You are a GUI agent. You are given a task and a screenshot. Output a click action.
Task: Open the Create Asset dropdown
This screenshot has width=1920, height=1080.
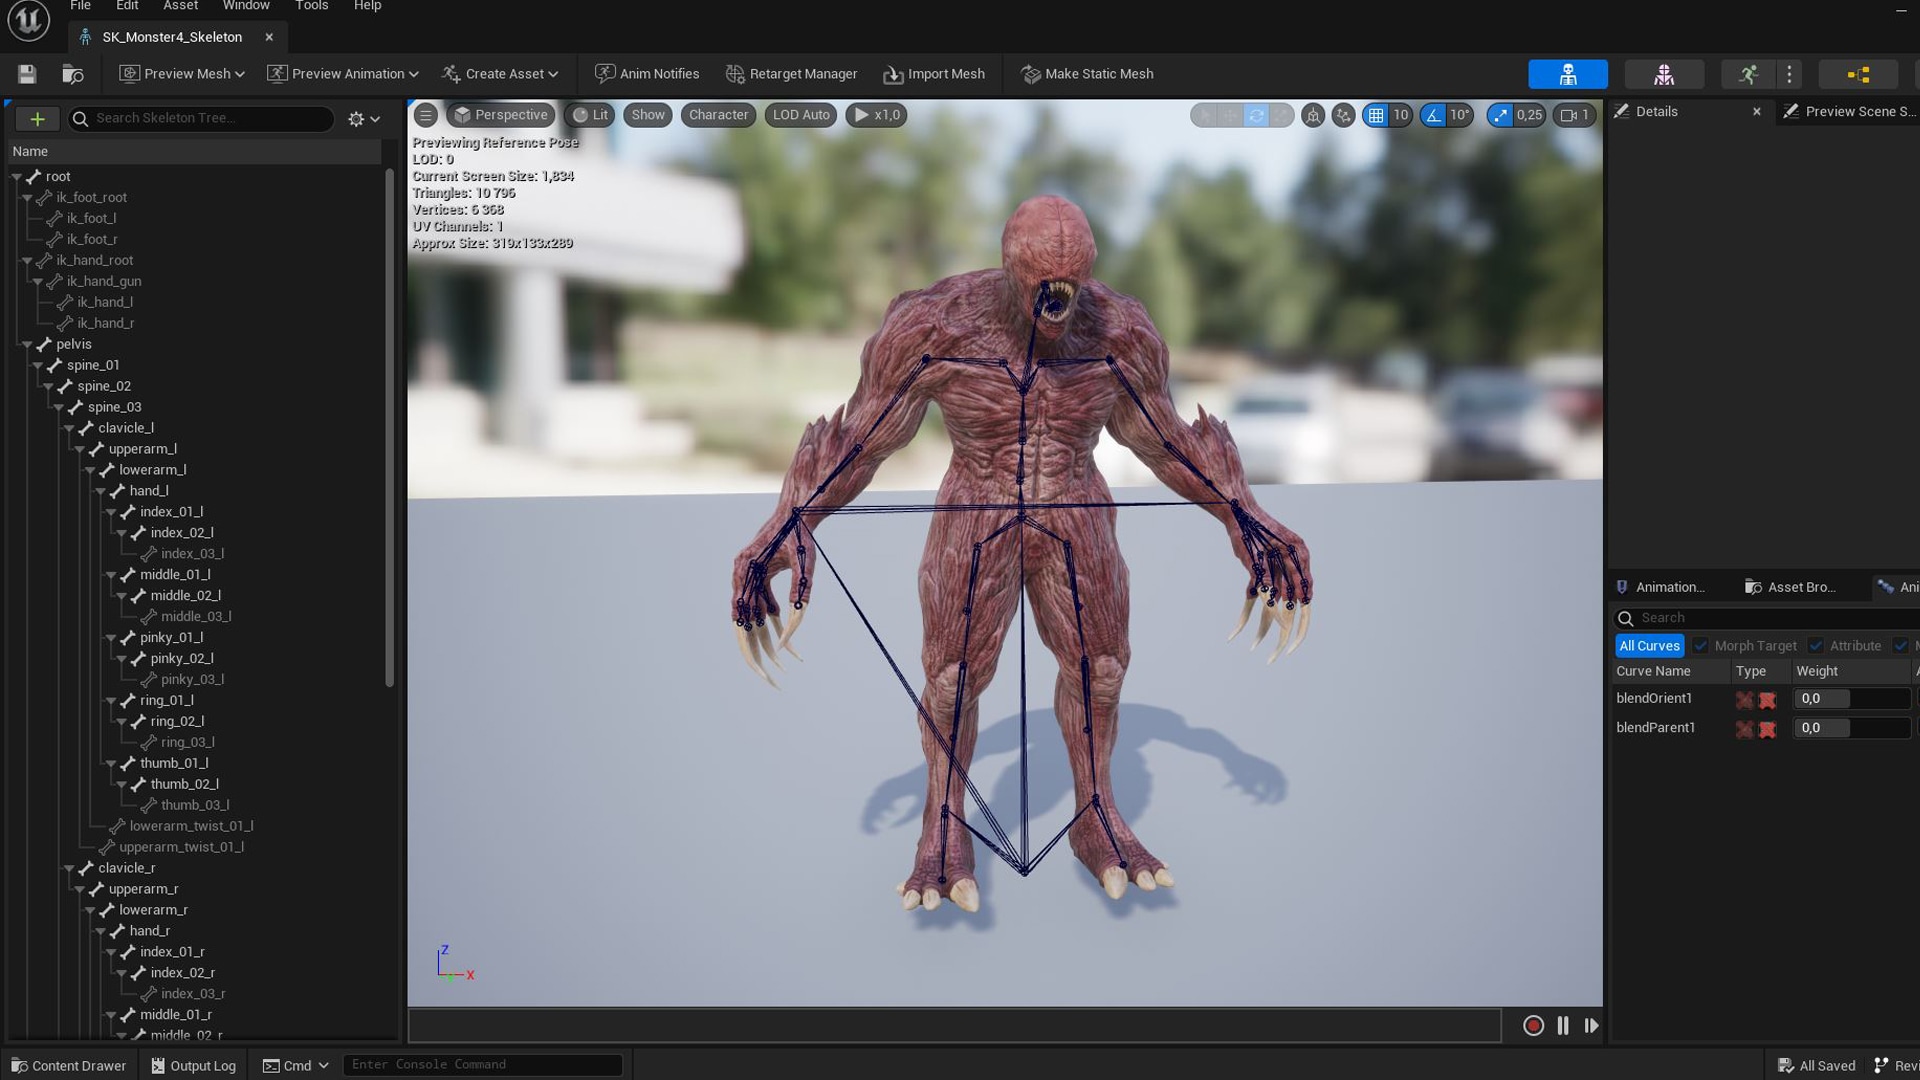point(500,73)
